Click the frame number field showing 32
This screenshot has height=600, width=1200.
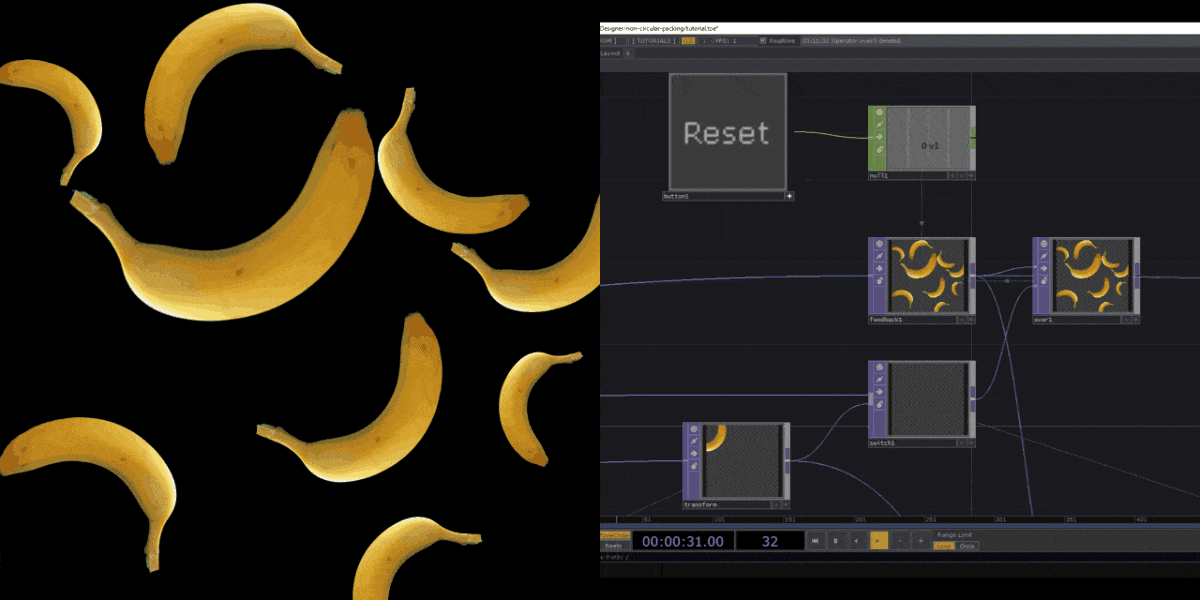[x=770, y=541]
